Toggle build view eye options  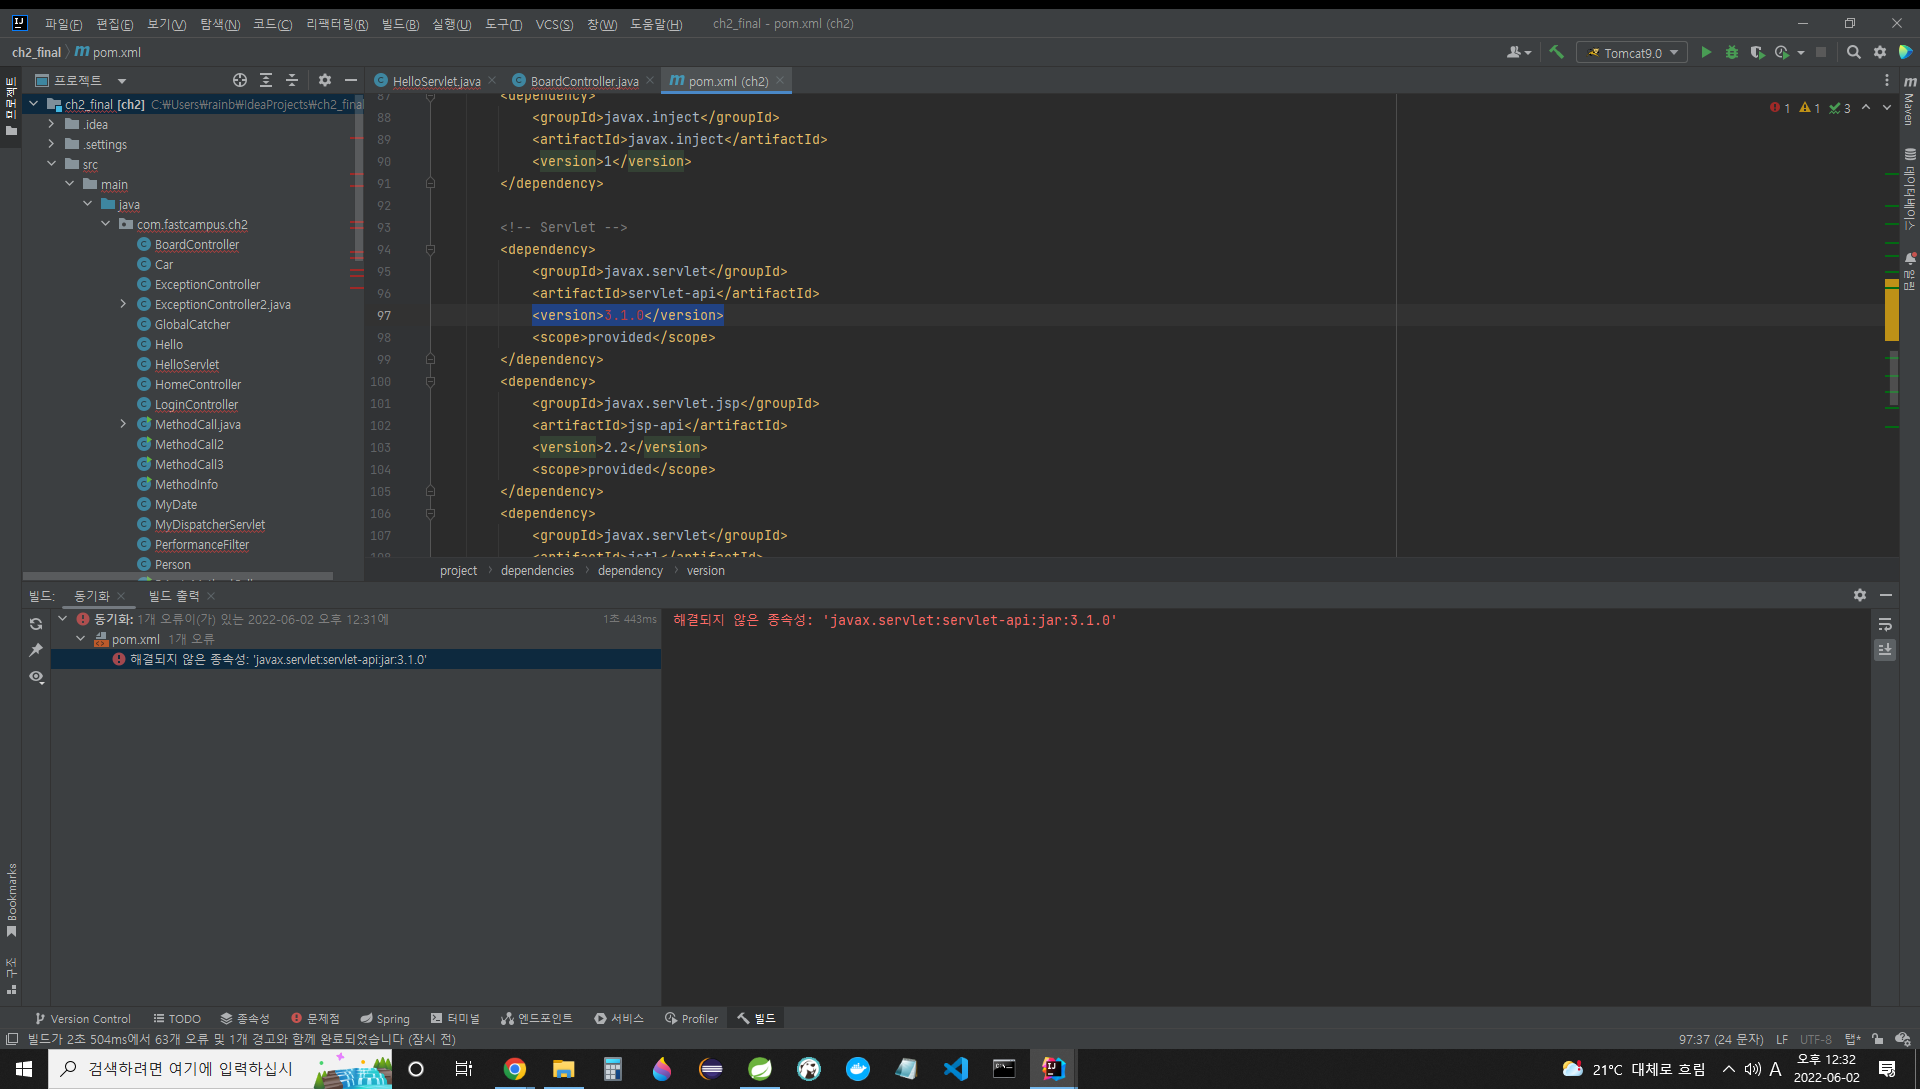point(36,677)
